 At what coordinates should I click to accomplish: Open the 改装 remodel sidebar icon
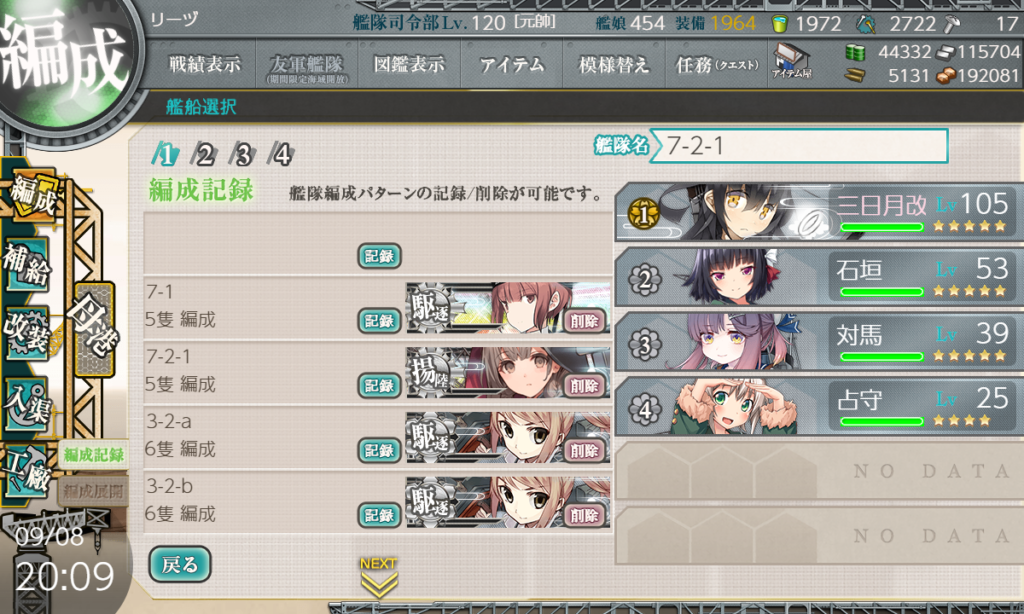click(x=26, y=334)
